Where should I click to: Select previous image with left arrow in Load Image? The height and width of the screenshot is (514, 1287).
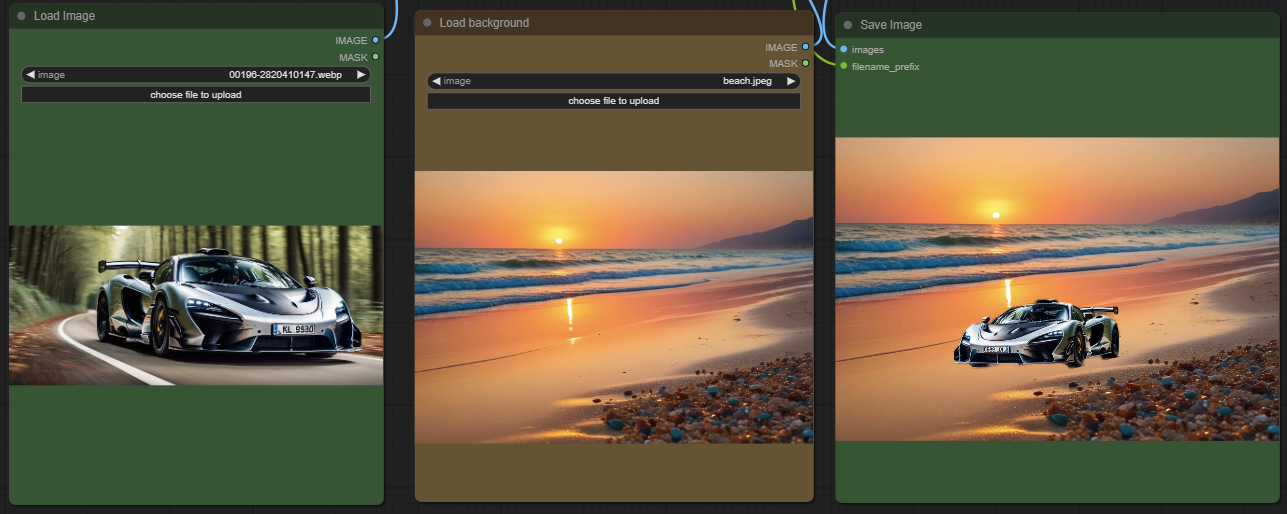(30, 75)
